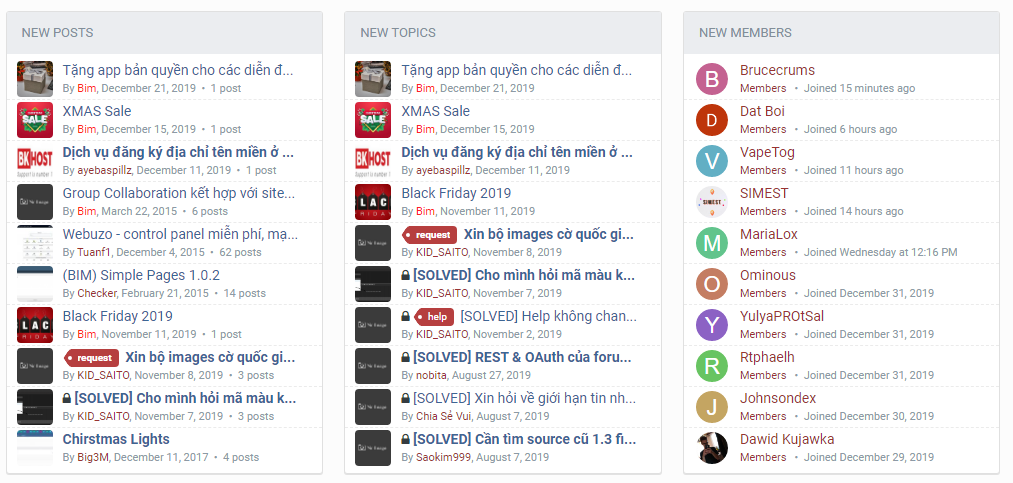The height and width of the screenshot is (483, 1013).
Task: Select VapeTog's blue V avatar
Action: coord(712,161)
